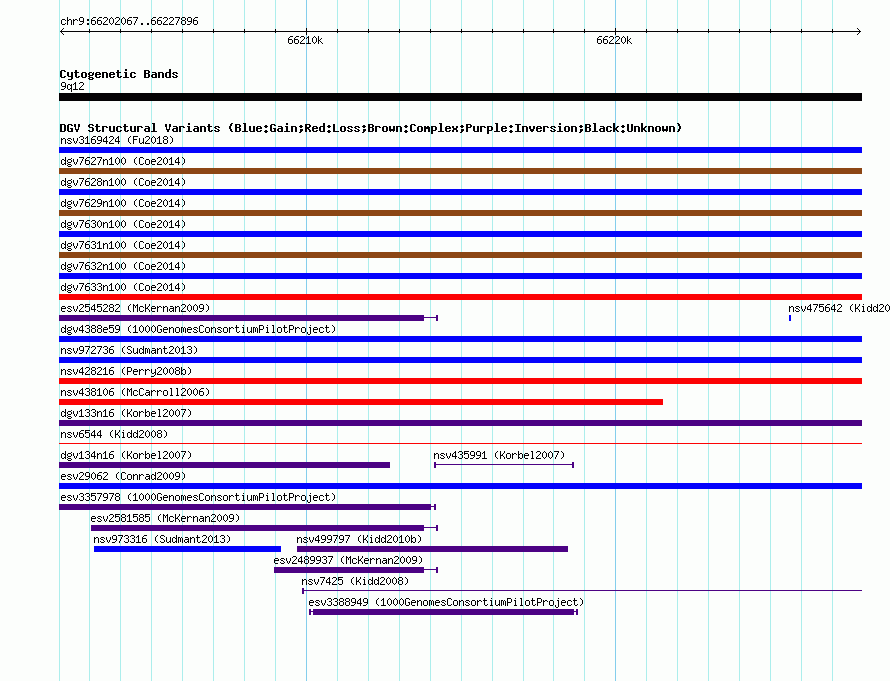Click the DGV Structural Variants track title
Viewport: 890px width, 681px height.
pyautogui.click(x=371, y=128)
